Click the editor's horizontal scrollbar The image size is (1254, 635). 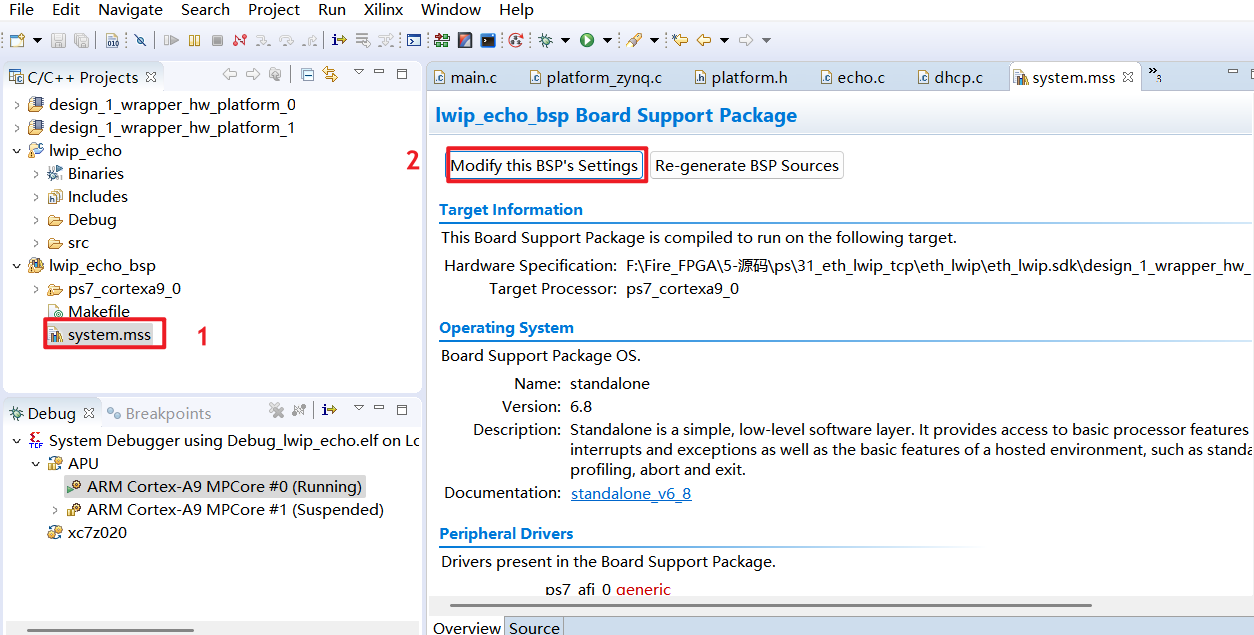tap(800, 605)
